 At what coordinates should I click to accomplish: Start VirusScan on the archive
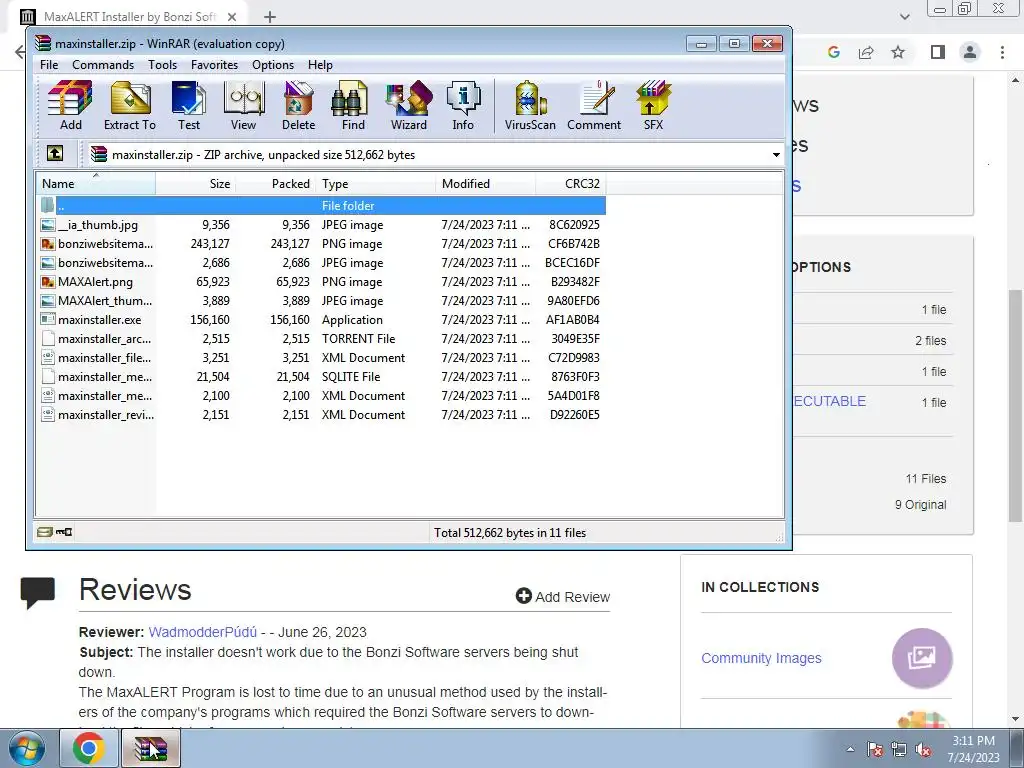530,106
